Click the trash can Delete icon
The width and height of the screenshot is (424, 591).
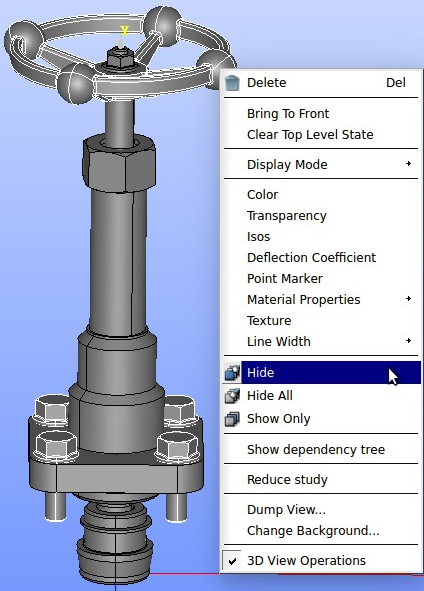coord(232,83)
